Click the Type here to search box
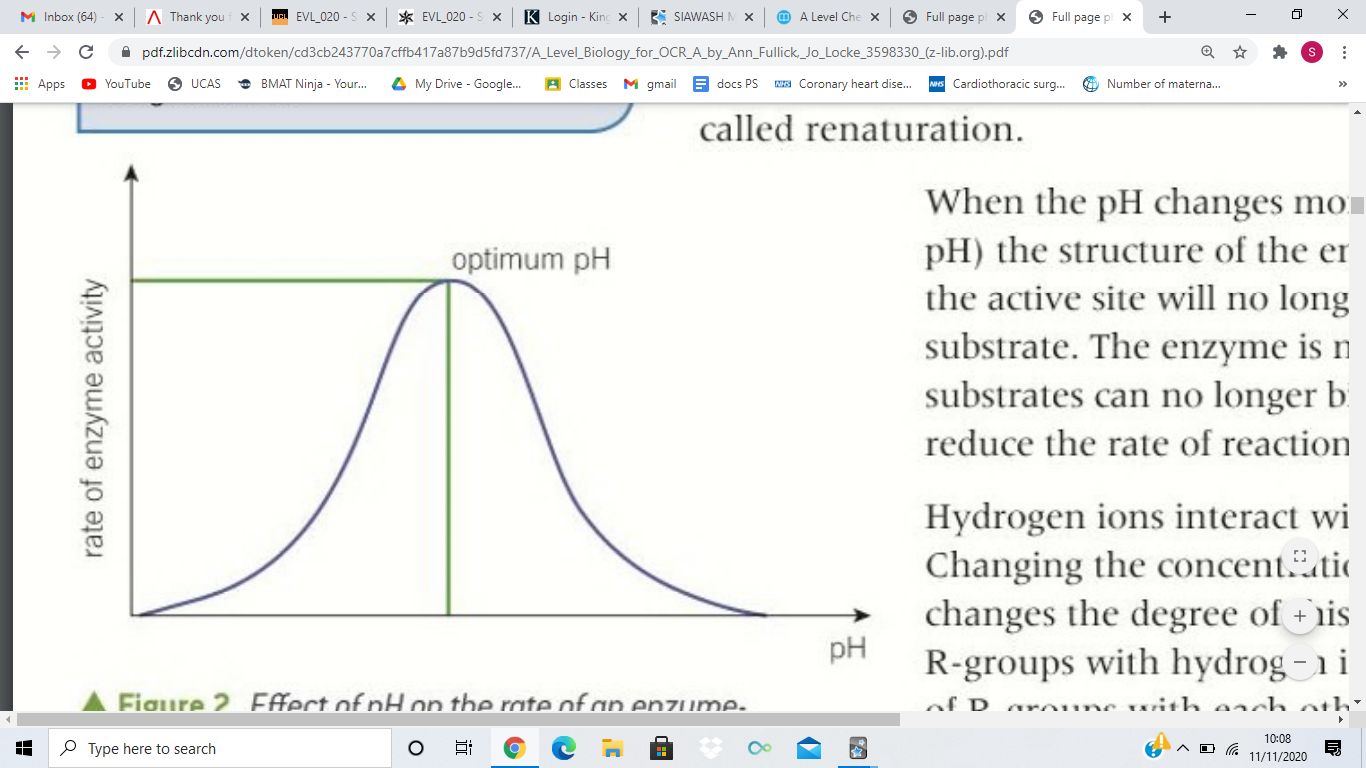Viewport: 1366px width, 768px height. [x=220, y=748]
